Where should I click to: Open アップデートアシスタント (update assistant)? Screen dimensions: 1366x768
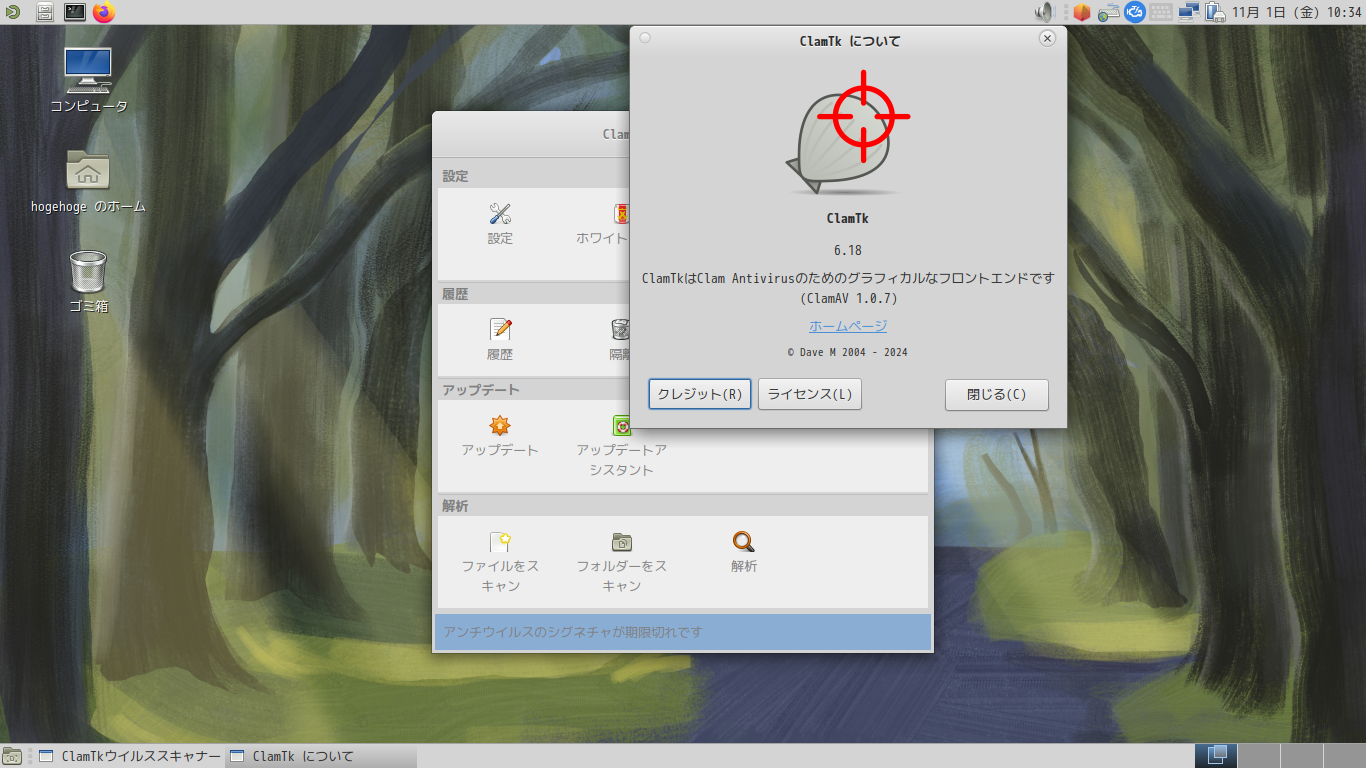coord(621,446)
